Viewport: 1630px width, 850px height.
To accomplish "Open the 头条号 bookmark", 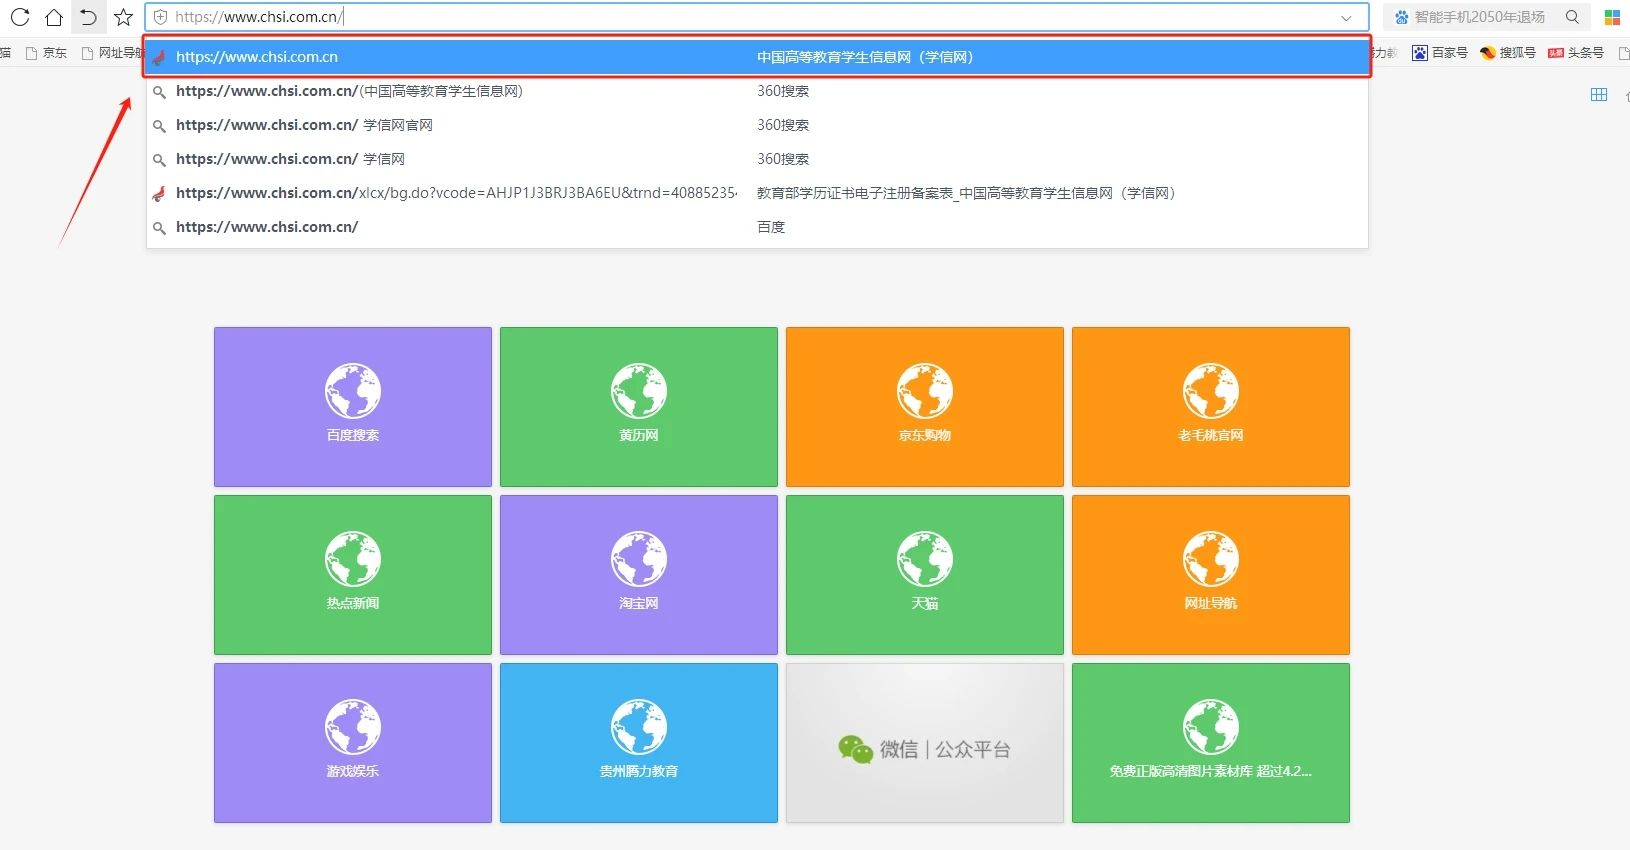I will (1576, 53).
